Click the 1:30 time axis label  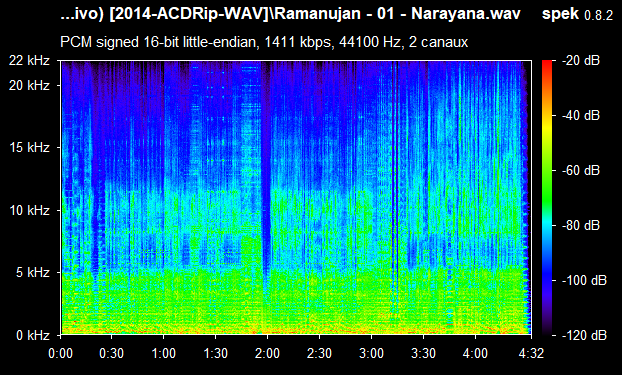(x=215, y=353)
